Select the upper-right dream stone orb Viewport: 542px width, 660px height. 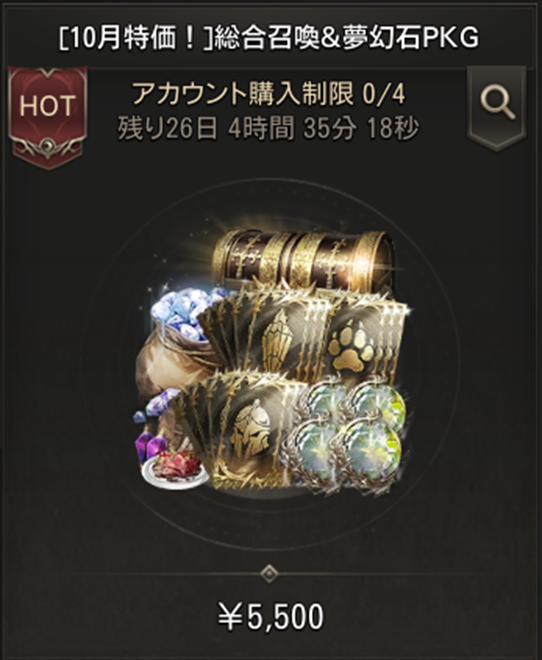click(377, 406)
